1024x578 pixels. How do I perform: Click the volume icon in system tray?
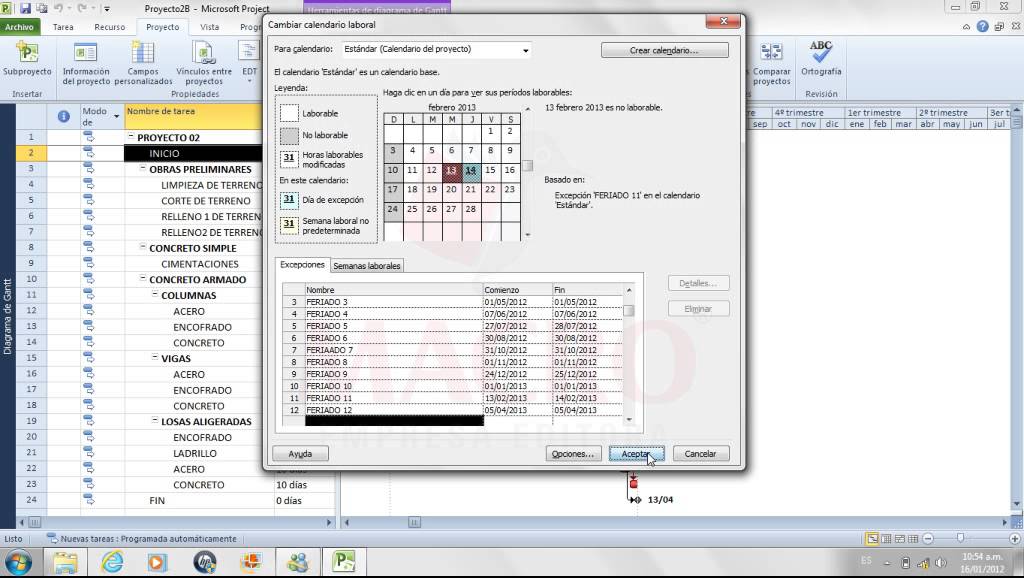coord(940,563)
